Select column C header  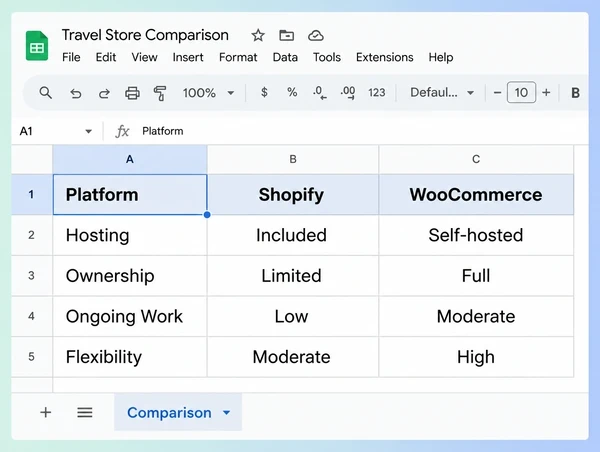point(476,159)
